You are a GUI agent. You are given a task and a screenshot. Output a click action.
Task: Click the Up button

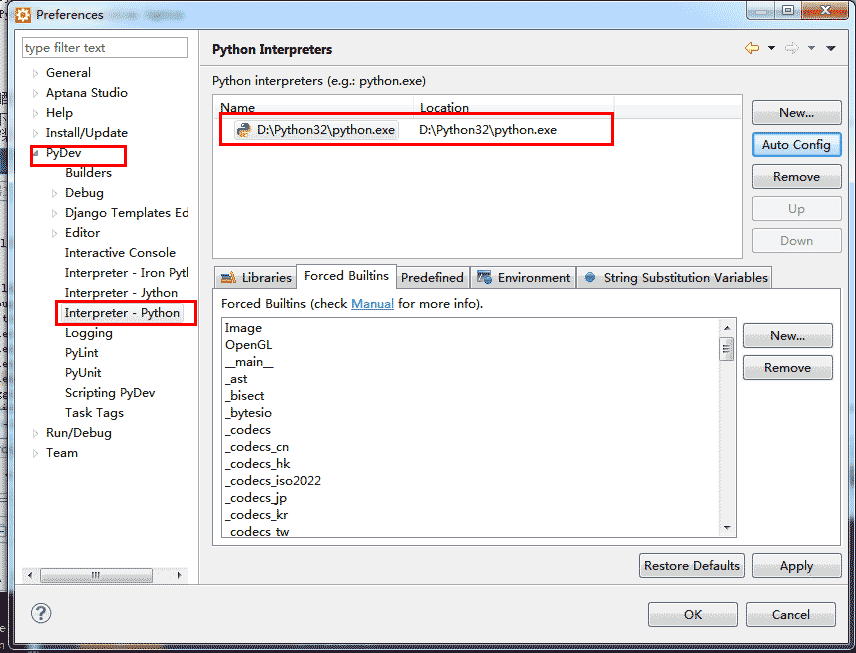coord(796,209)
